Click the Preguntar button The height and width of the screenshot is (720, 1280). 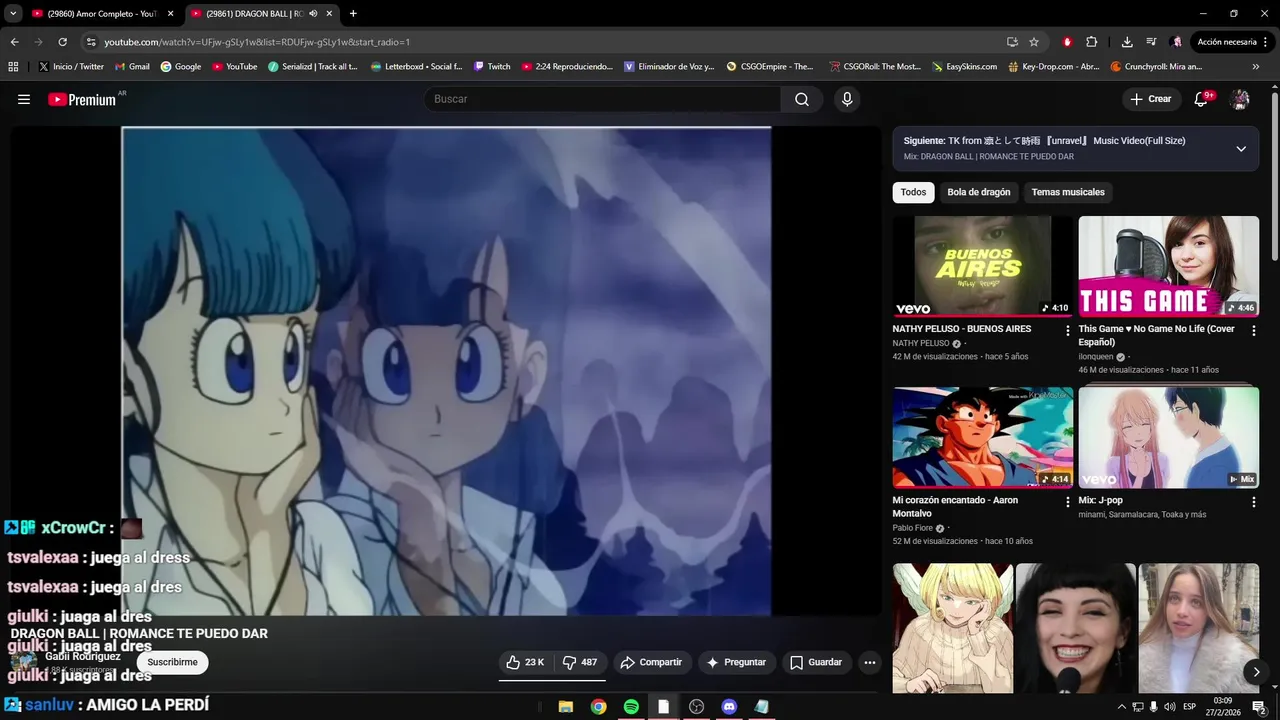pos(736,662)
